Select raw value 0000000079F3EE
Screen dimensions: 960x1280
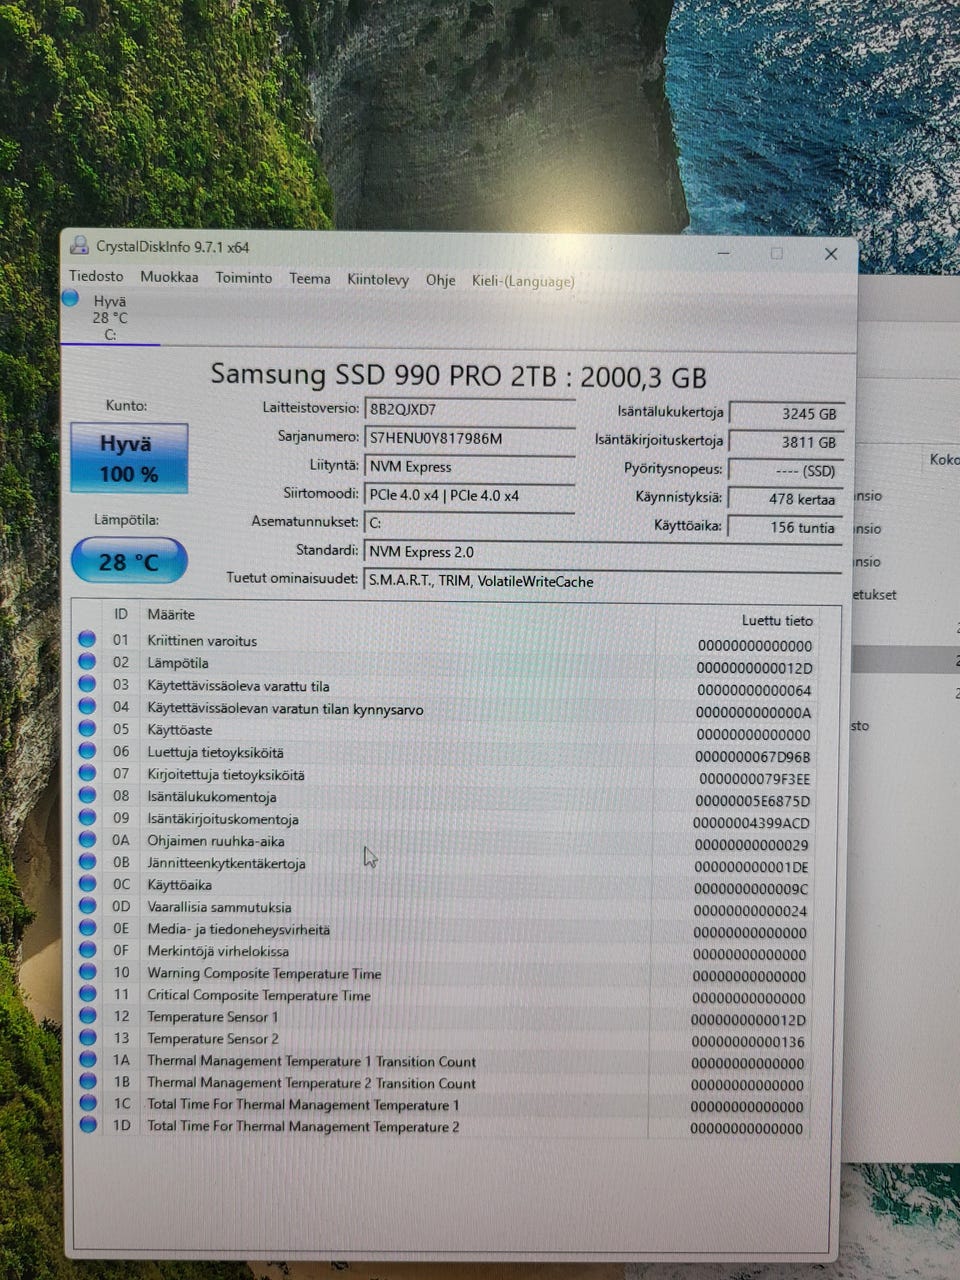click(755, 779)
